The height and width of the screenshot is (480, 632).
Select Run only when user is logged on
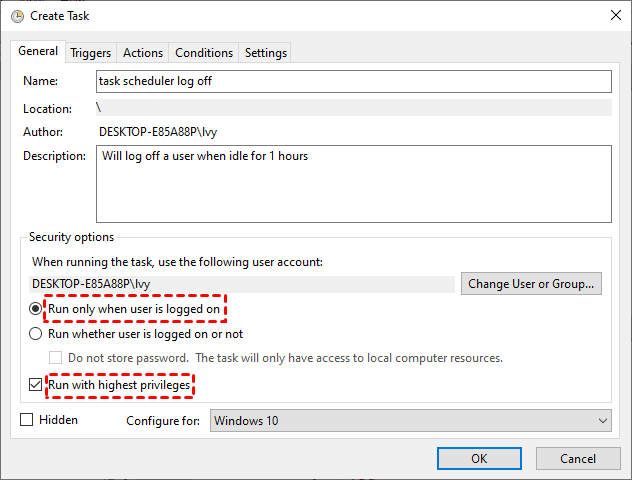pos(36,309)
